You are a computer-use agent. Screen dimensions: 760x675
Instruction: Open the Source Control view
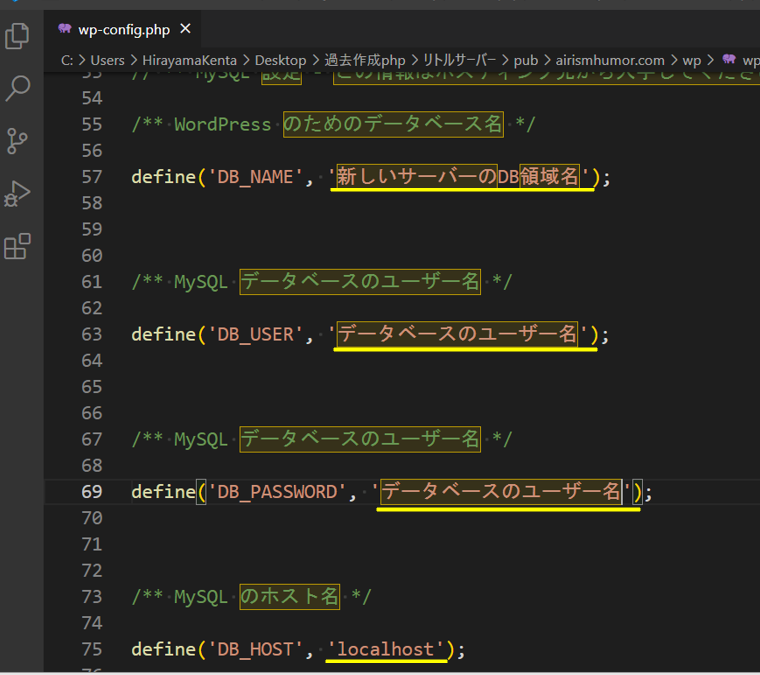17,141
